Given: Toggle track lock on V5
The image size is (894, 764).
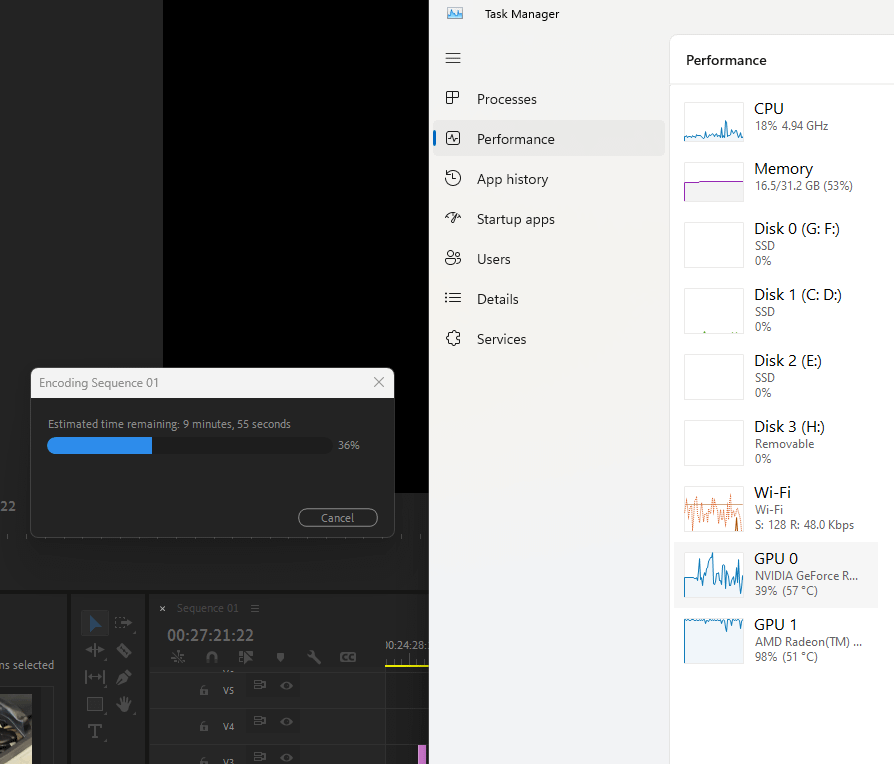Looking at the screenshot, I should coord(204,690).
